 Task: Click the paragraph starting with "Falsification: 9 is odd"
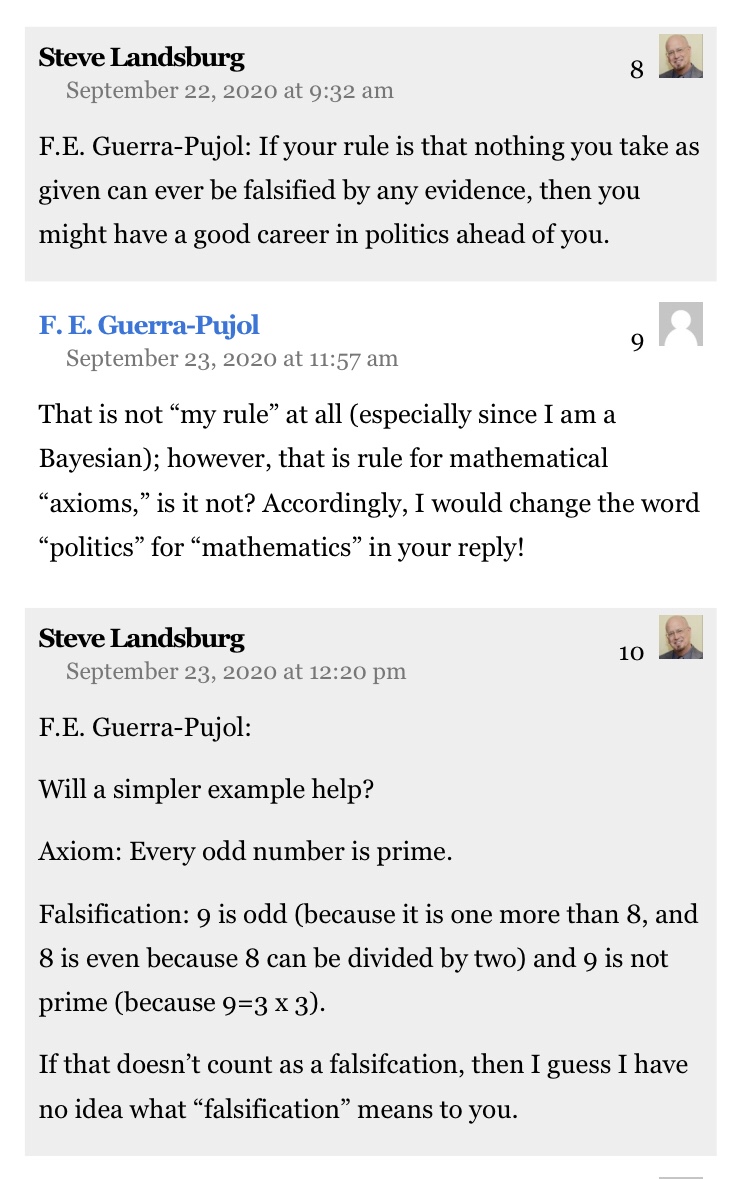click(x=369, y=958)
